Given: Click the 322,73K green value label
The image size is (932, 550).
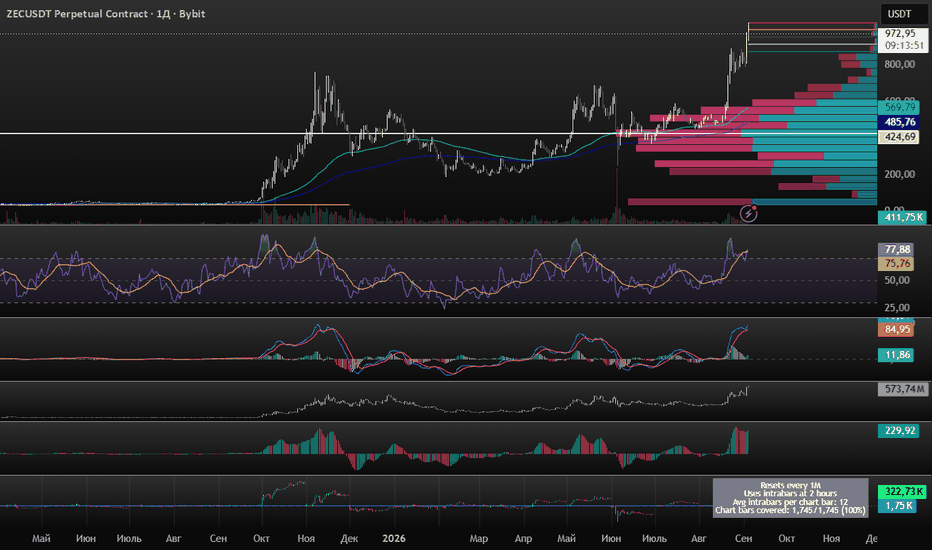Looking at the screenshot, I should (x=902, y=492).
